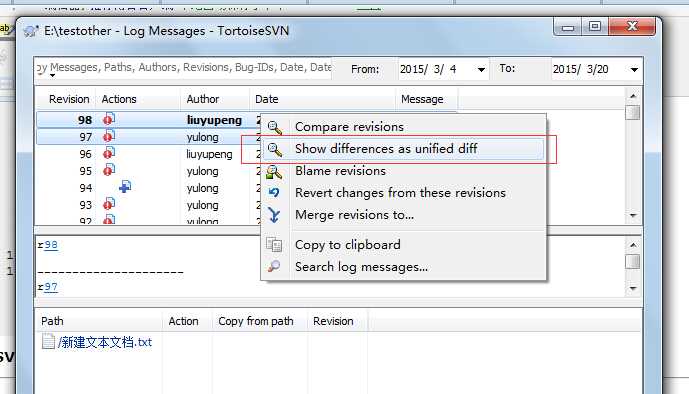Open the filter options dropdown arrow in search box
689x394 pixels.
click(x=53, y=76)
